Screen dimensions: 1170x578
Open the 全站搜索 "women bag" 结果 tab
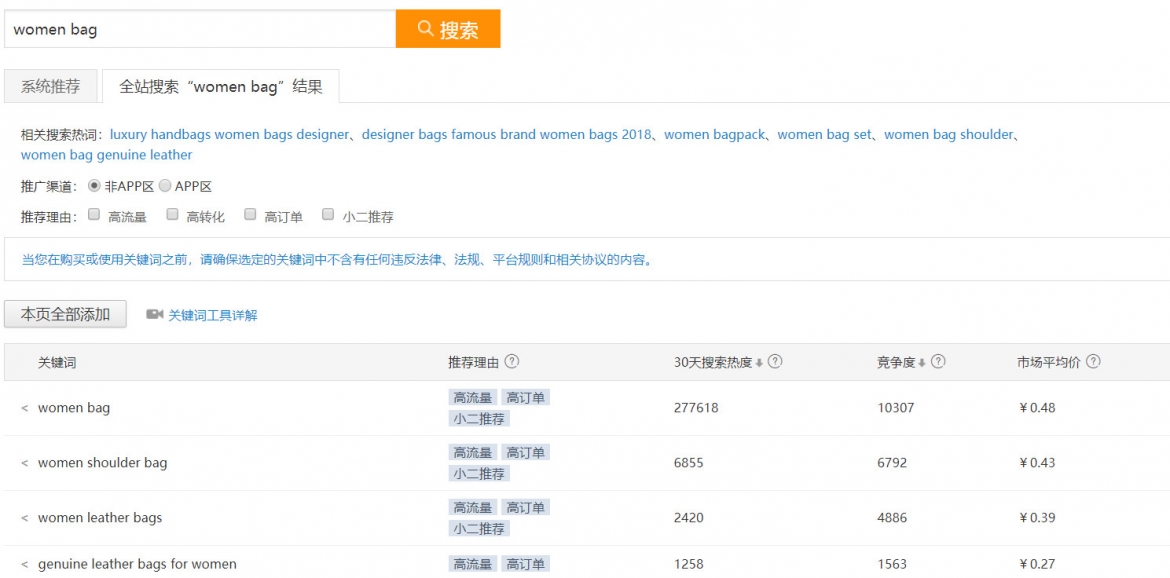pyautogui.click(x=220, y=87)
